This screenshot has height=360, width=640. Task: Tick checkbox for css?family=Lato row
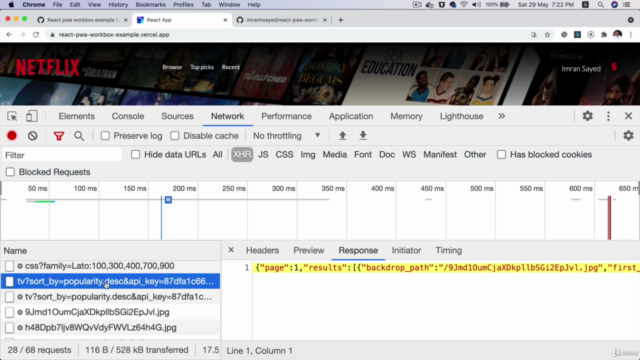9,266
